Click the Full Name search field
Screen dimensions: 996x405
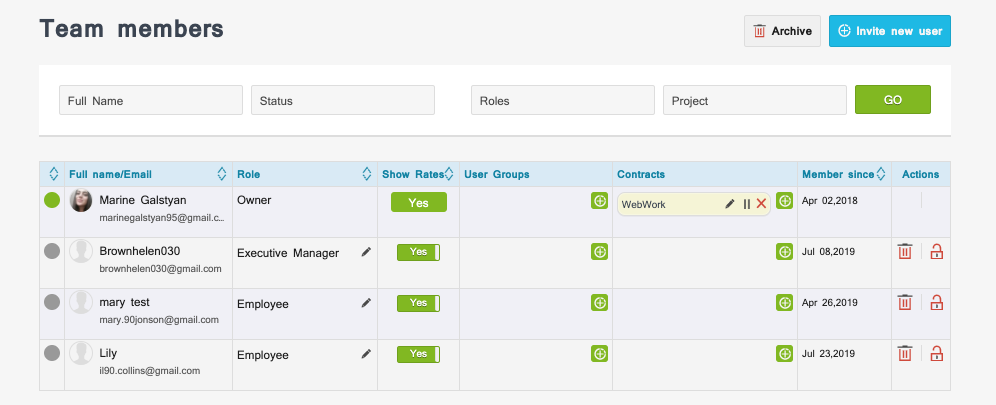[151, 100]
